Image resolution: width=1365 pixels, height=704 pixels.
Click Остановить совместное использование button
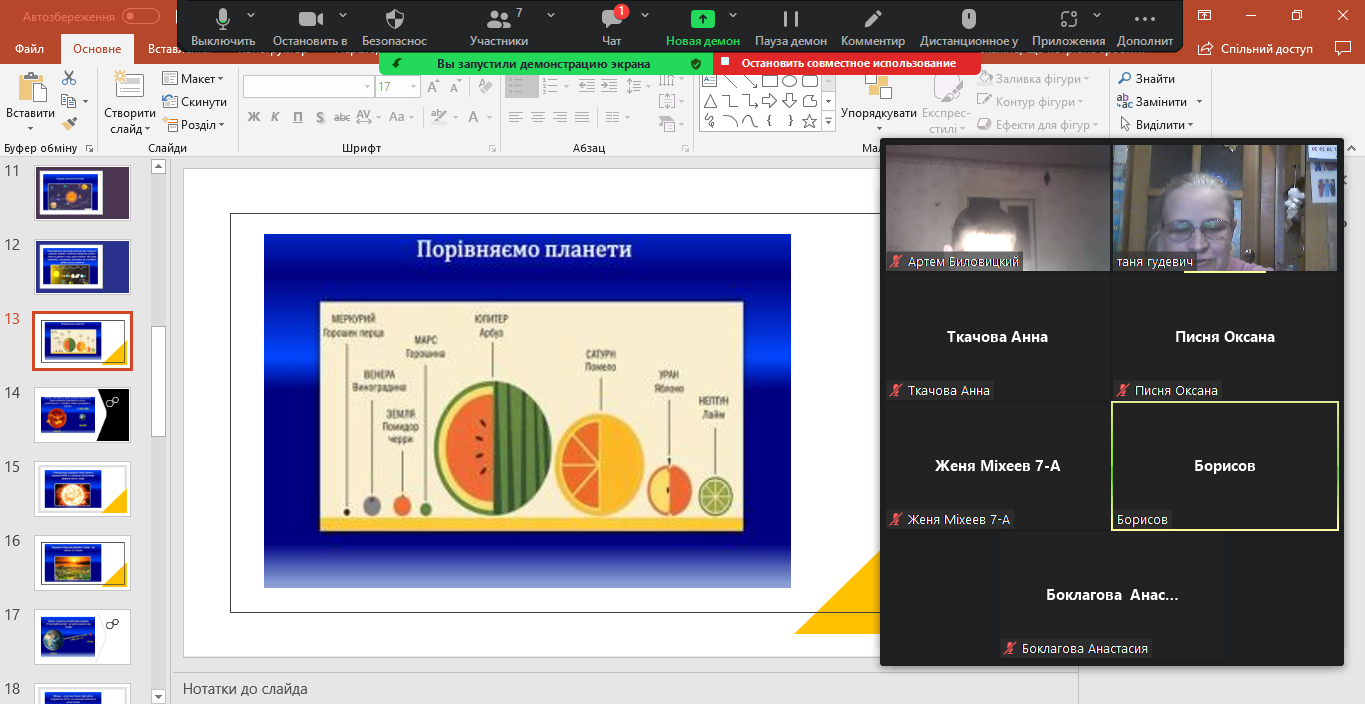coord(839,63)
